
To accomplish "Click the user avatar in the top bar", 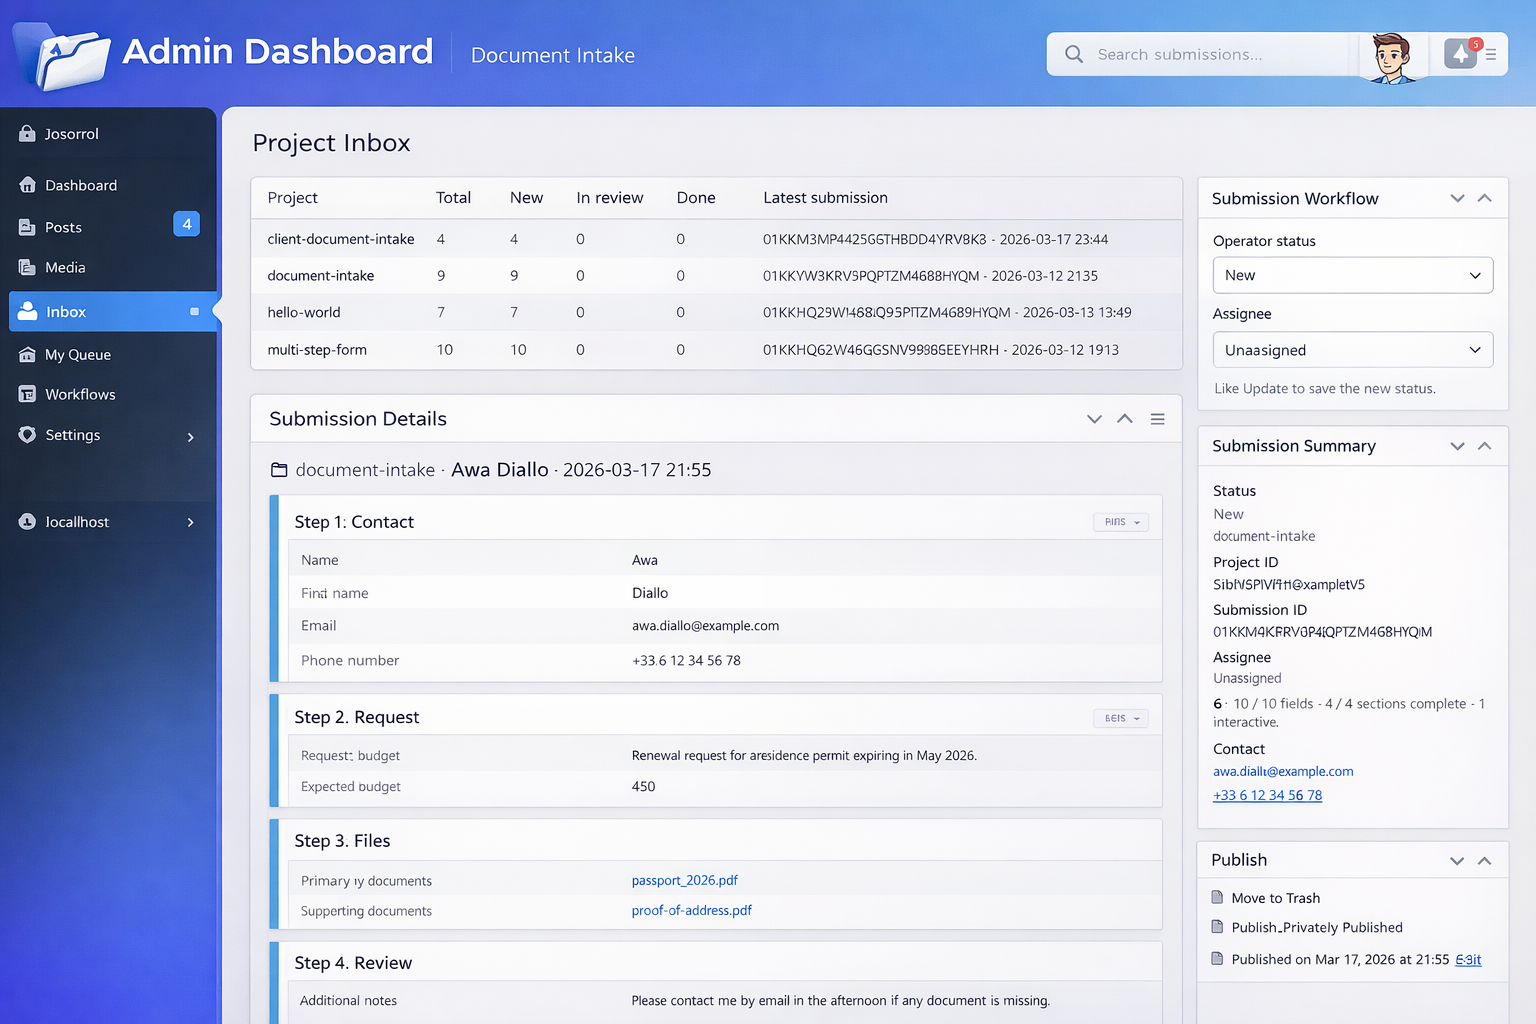I will (1390, 57).
